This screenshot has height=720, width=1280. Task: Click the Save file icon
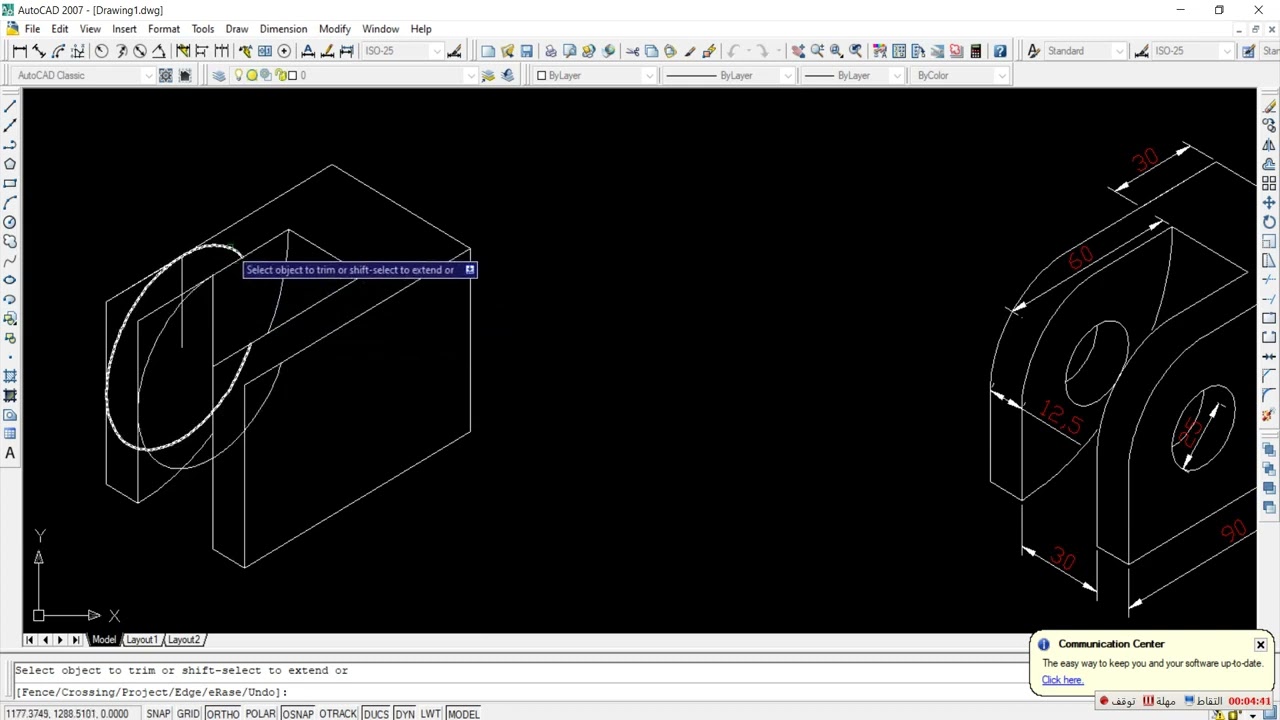coord(526,51)
